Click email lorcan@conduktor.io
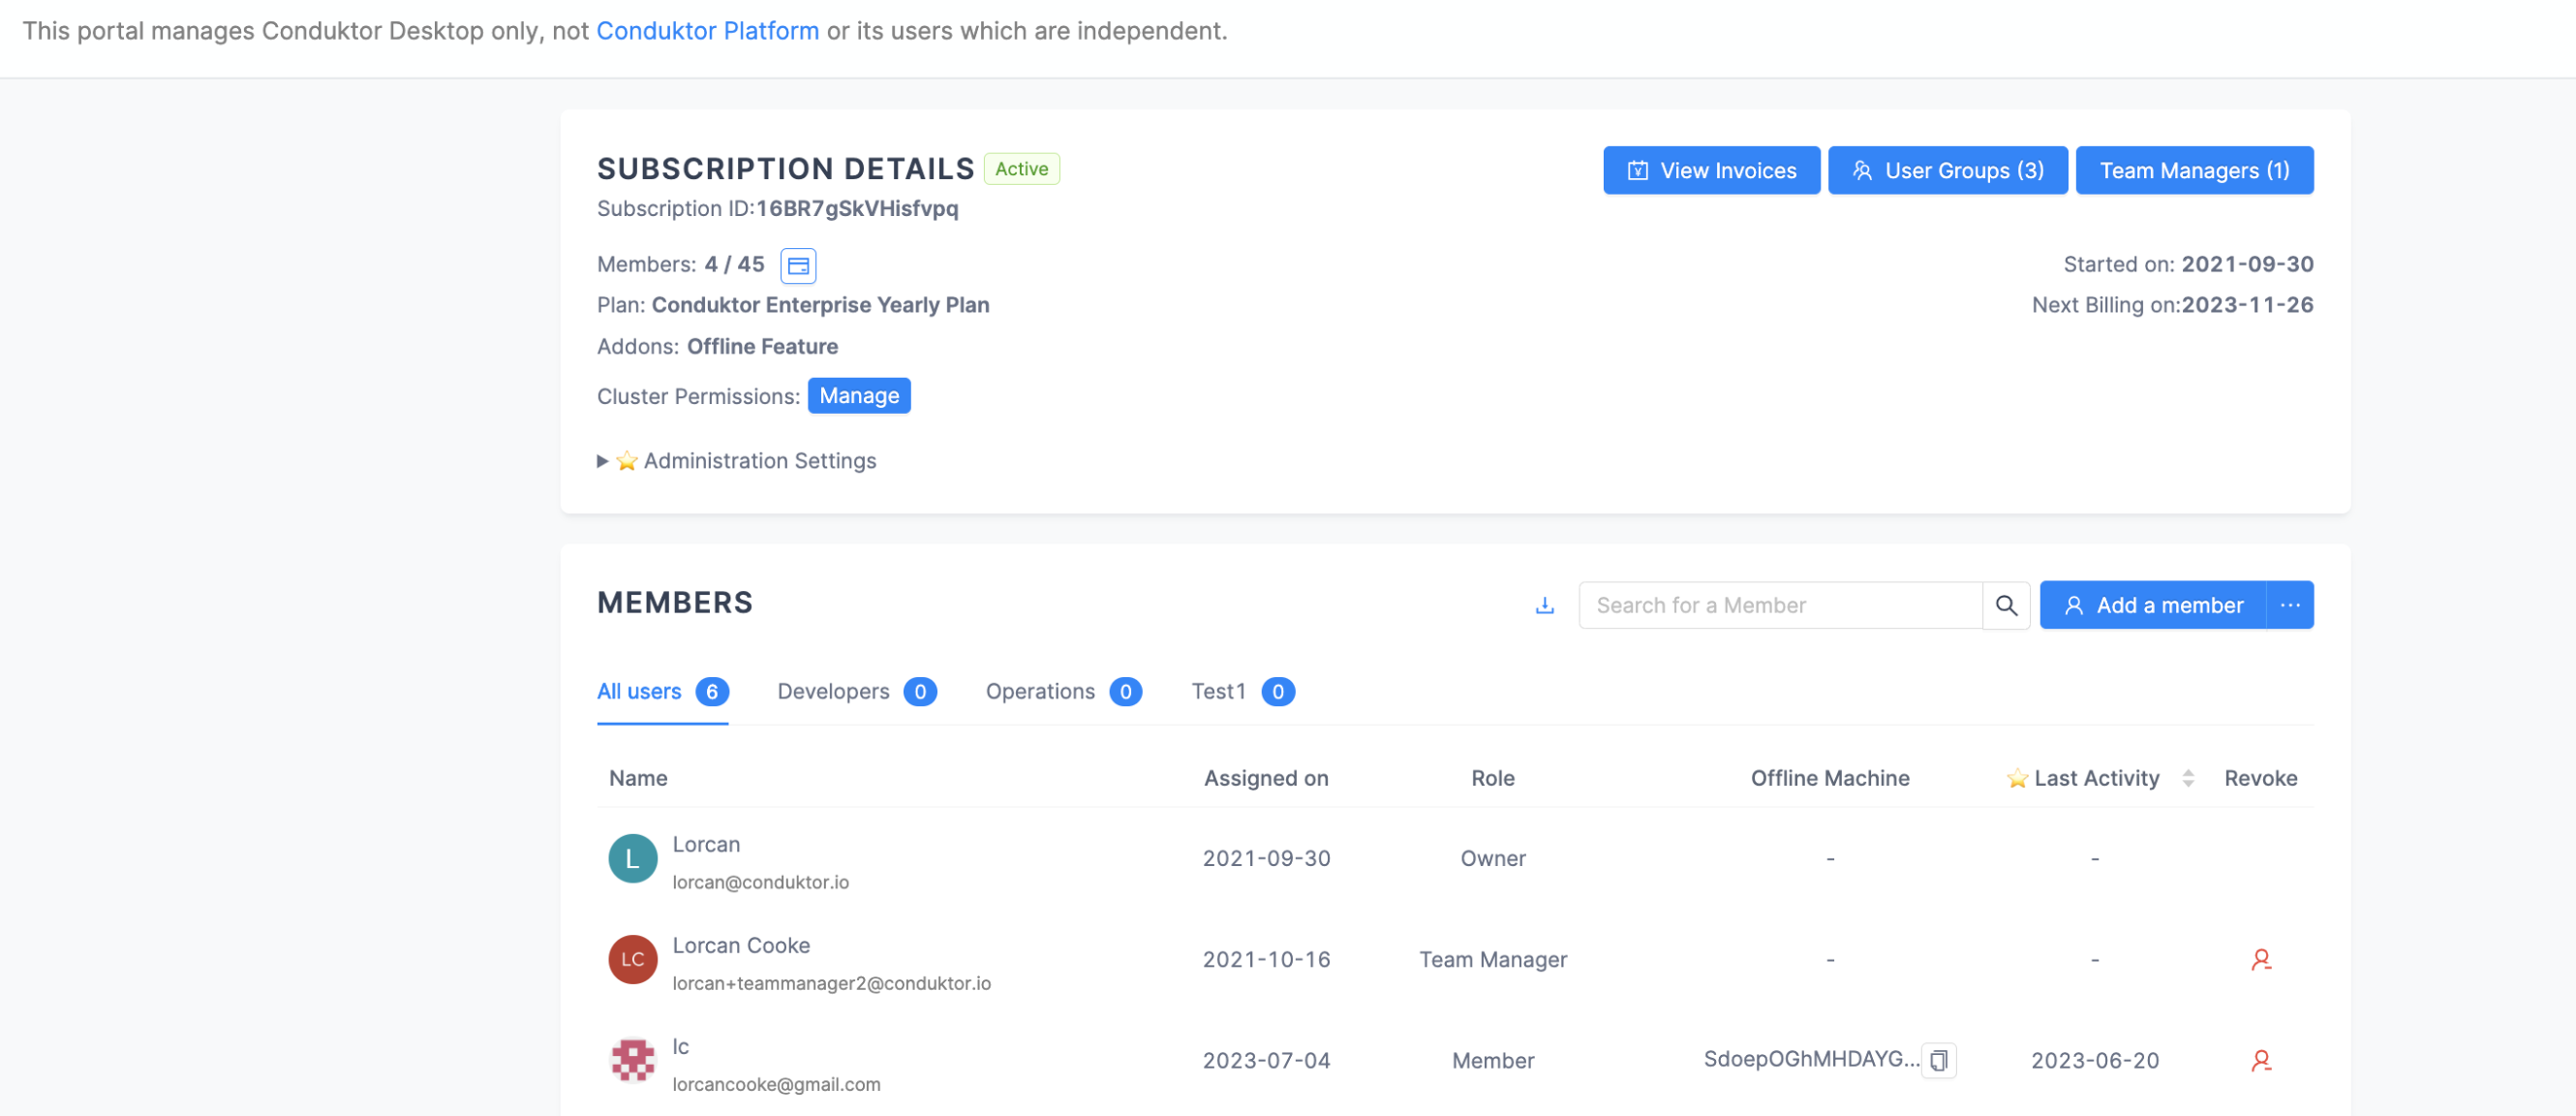Viewport: 2576px width, 1116px height. [760, 882]
